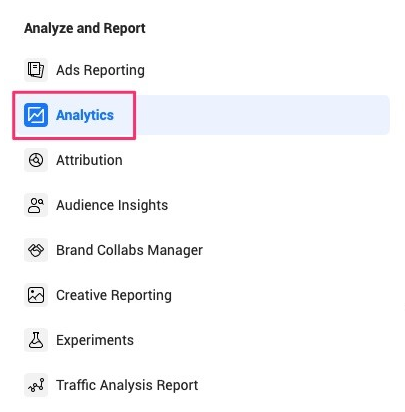
Task: Click the Audience Insights people icon
Action: 36,205
